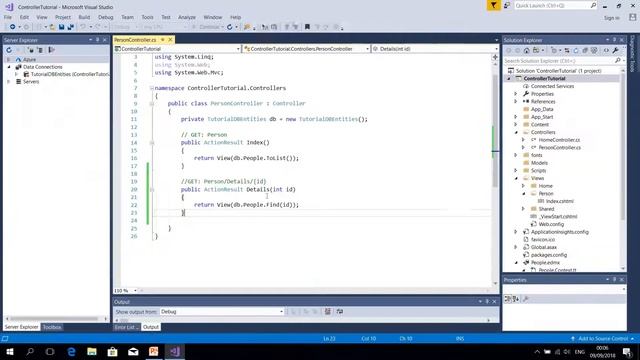Screen dimensions: 640x360
Task: Click the Undo toolbar icon
Action: click(83, 27)
